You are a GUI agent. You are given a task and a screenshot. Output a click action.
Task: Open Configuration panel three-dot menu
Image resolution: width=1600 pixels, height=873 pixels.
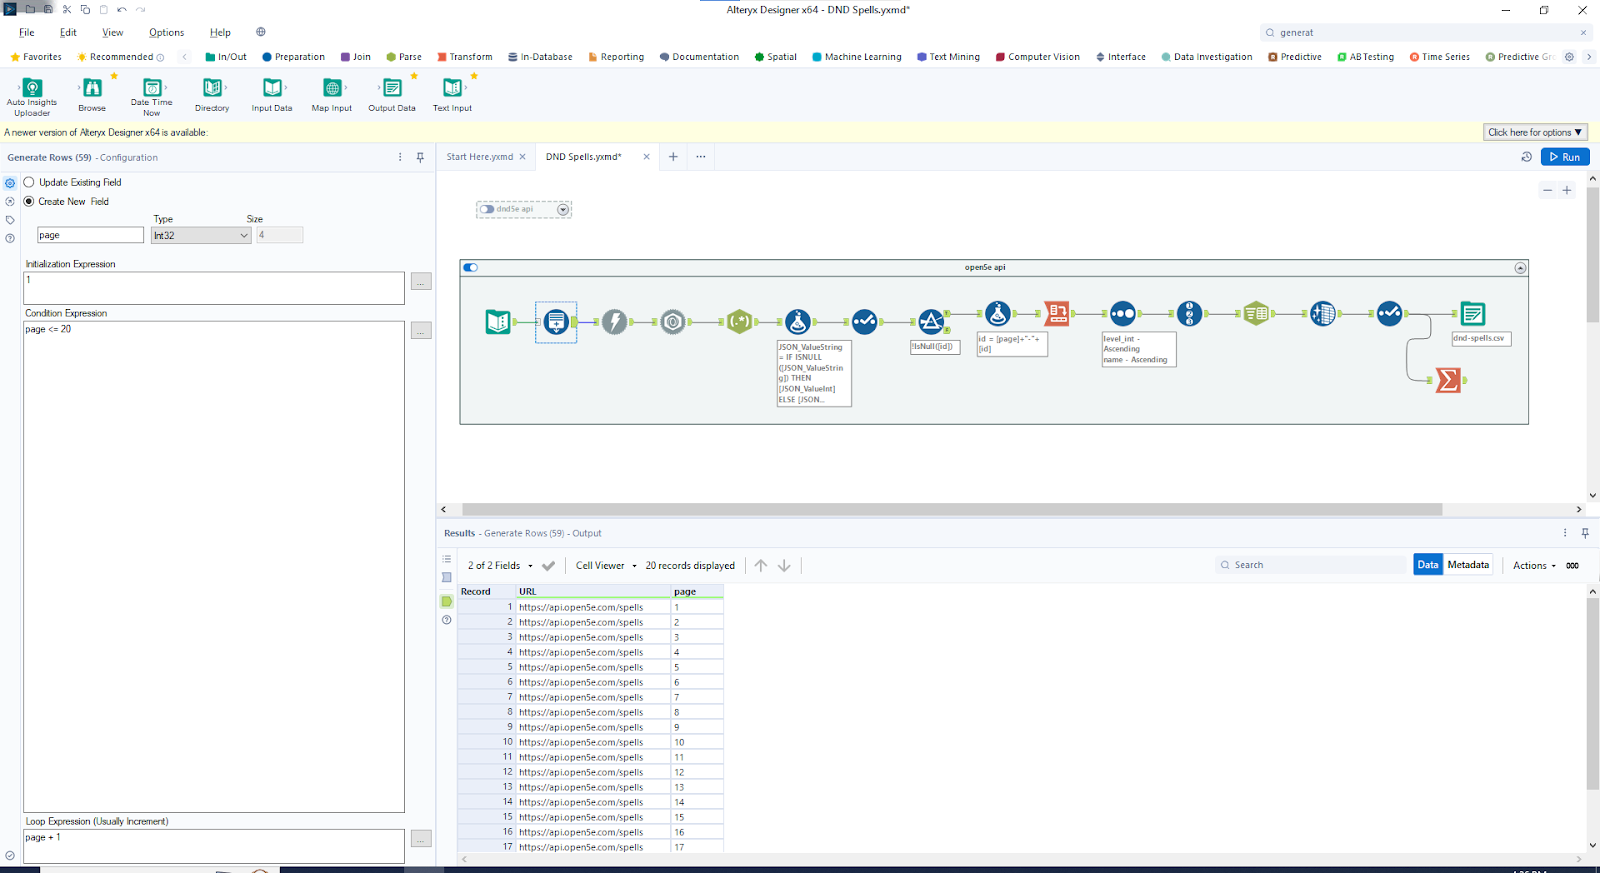point(400,157)
